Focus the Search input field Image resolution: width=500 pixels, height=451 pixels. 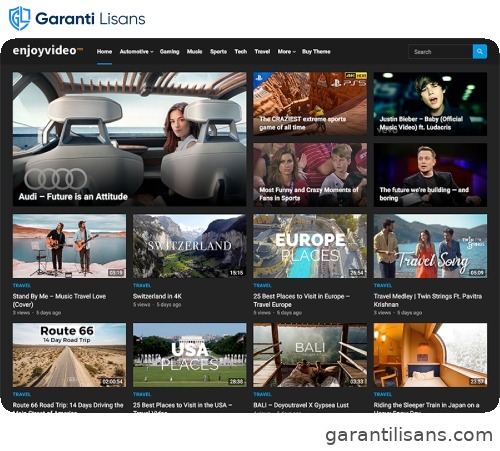coord(440,52)
